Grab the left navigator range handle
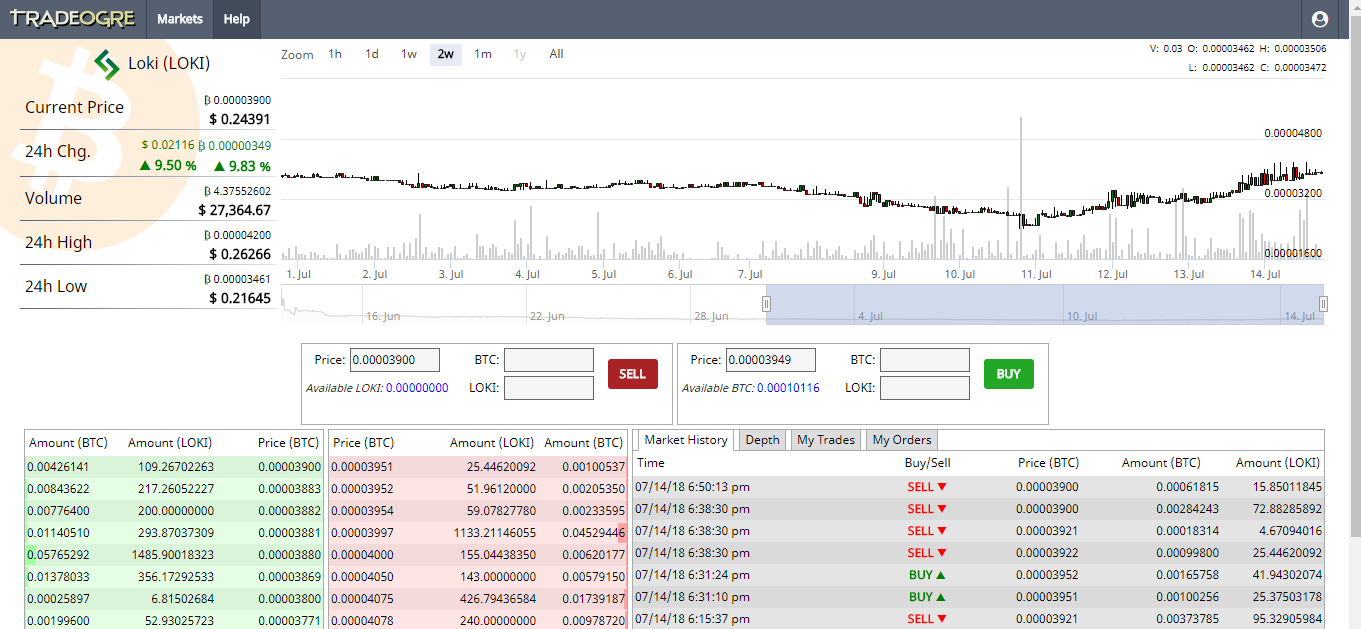Screen dimensions: 1361x629 [x=767, y=304]
